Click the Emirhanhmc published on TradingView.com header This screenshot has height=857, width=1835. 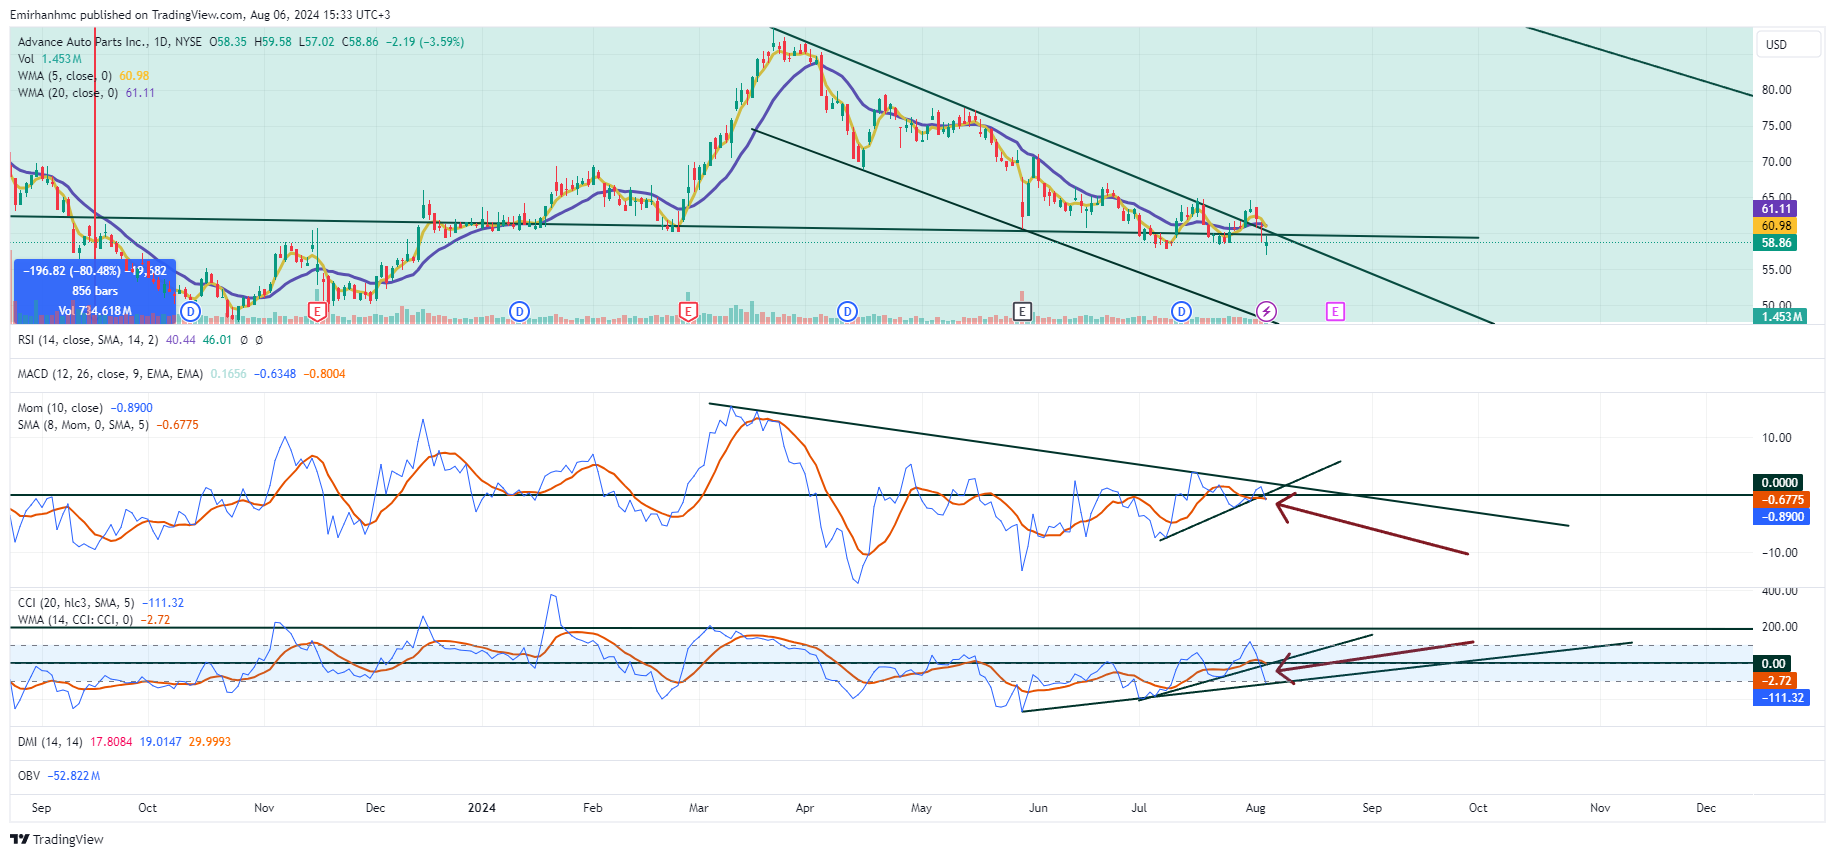click(200, 15)
